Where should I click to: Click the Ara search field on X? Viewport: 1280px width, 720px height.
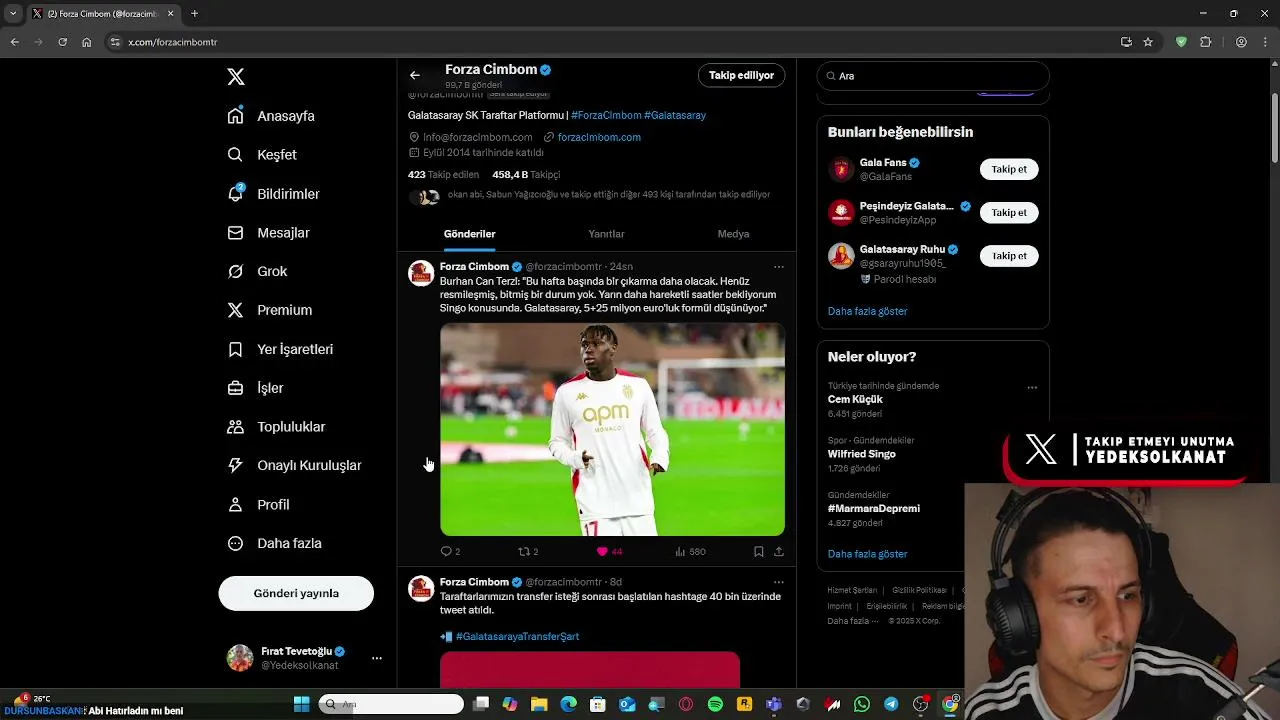coord(933,76)
